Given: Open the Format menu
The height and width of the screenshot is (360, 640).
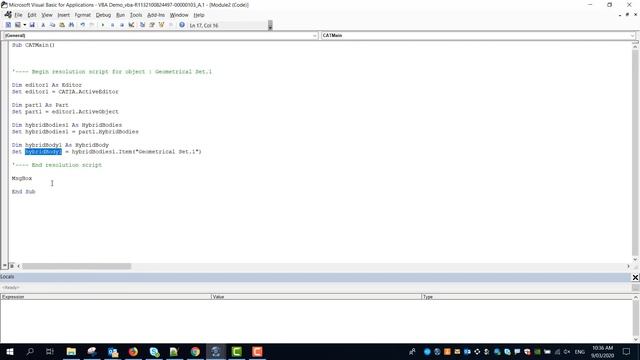Looking at the screenshot, I should click(x=82, y=15).
